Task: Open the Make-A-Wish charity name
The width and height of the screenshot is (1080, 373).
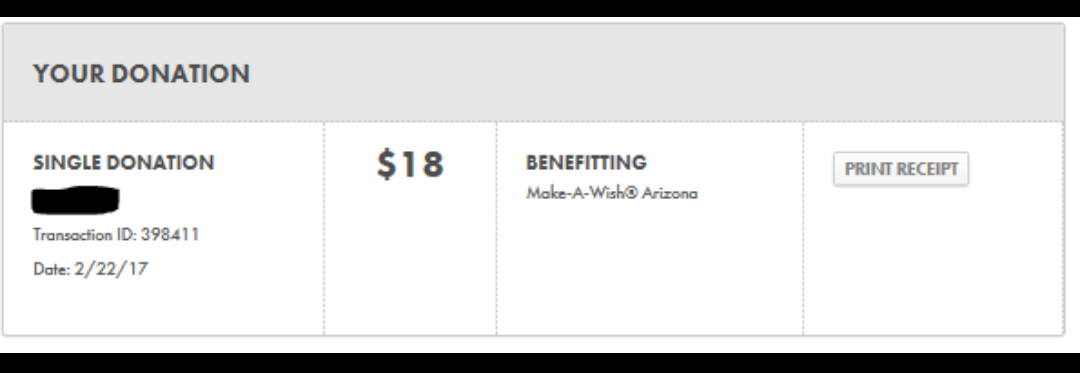Action: coord(612,193)
